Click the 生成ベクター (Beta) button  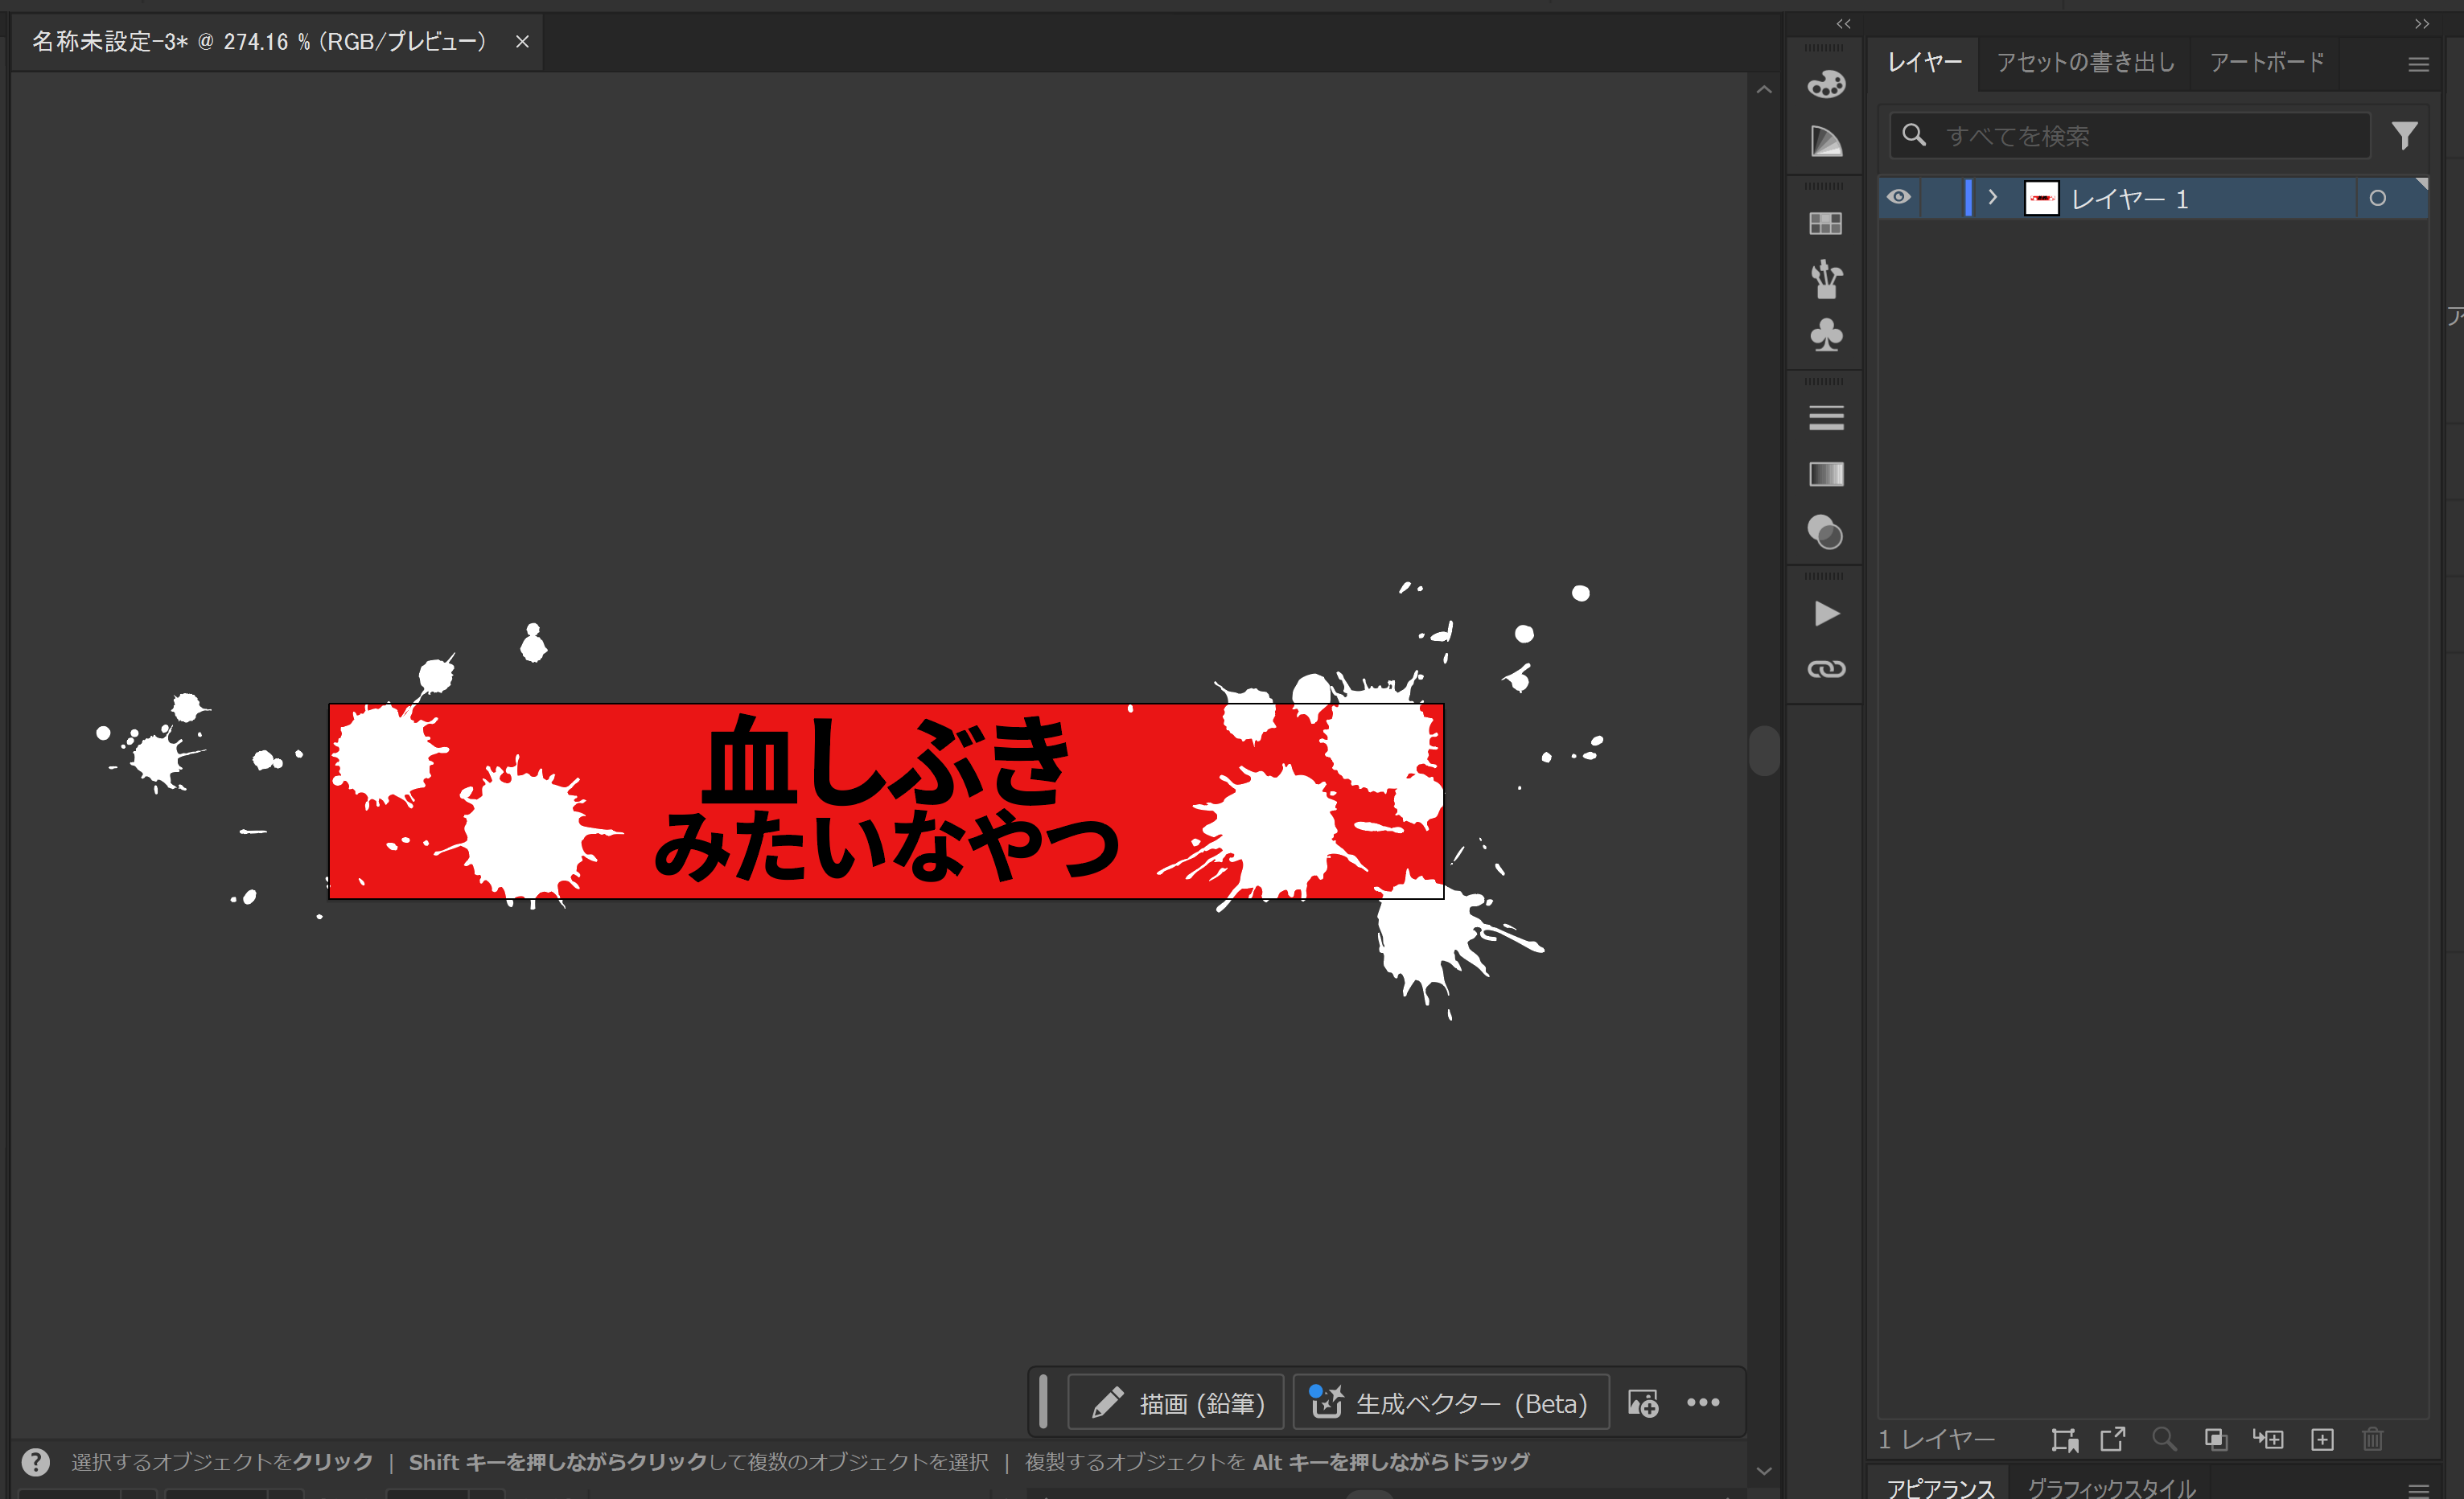click(x=1450, y=1403)
